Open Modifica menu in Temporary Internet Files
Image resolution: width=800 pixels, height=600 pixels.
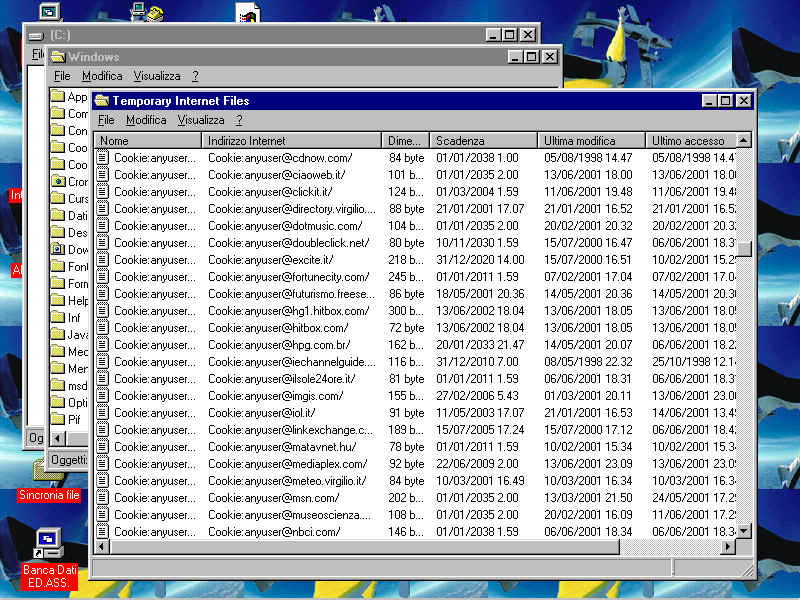click(x=146, y=120)
